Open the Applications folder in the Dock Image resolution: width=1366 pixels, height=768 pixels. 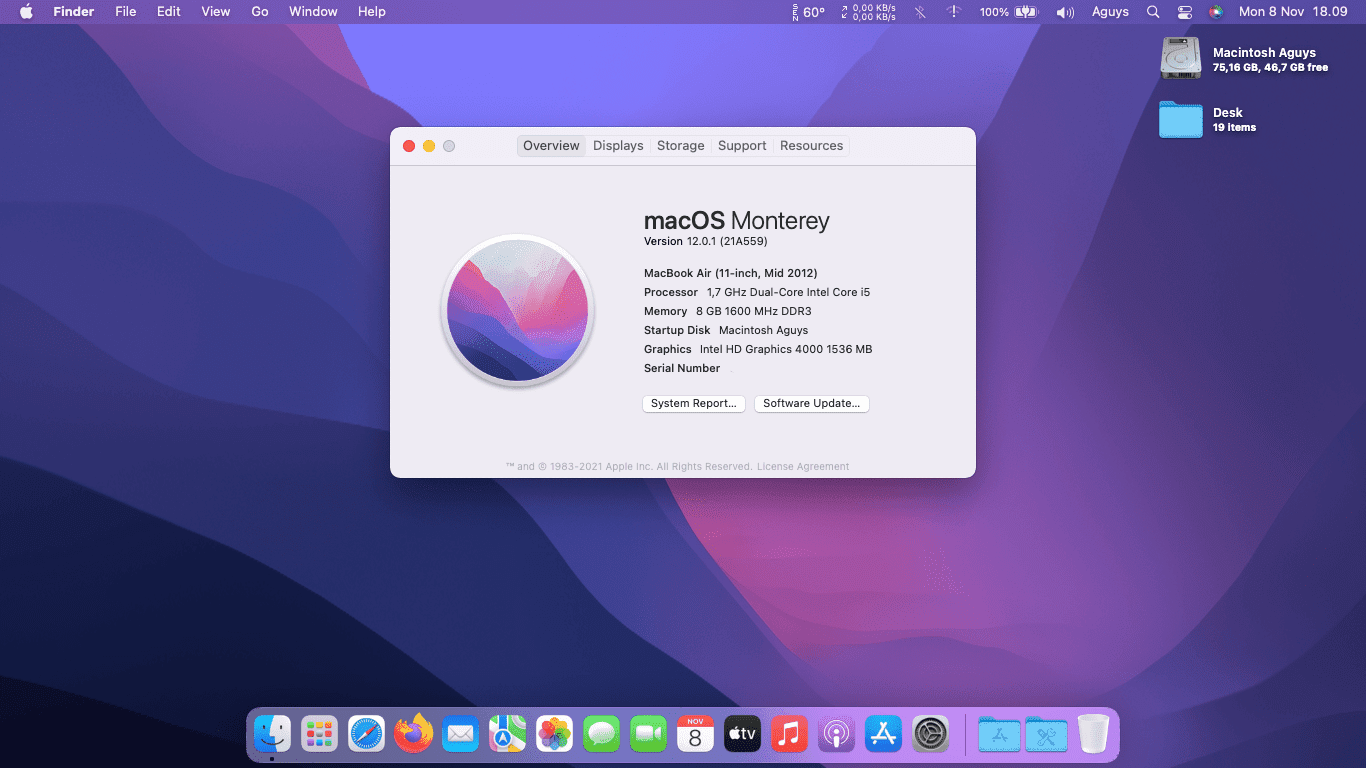click(999, 735)
